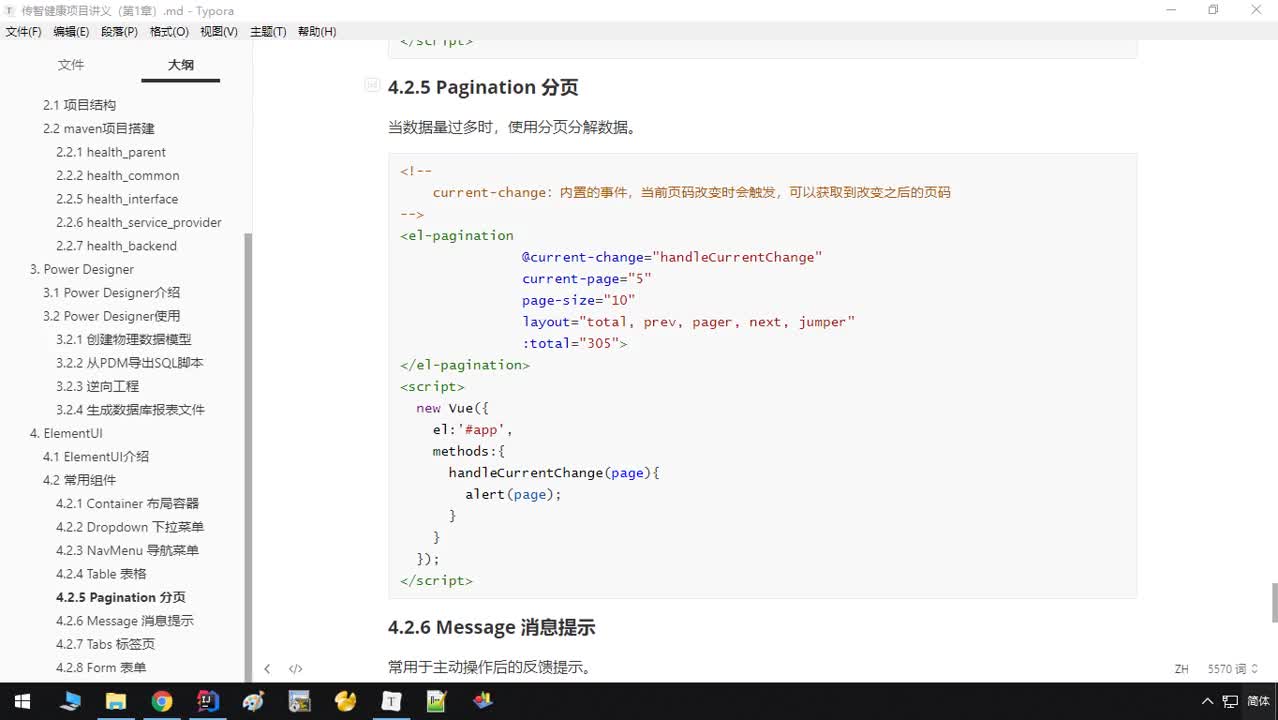Jump to 4. ElementUI chapter
This screenshot has width=1278, height=720.
click(66, 434)
